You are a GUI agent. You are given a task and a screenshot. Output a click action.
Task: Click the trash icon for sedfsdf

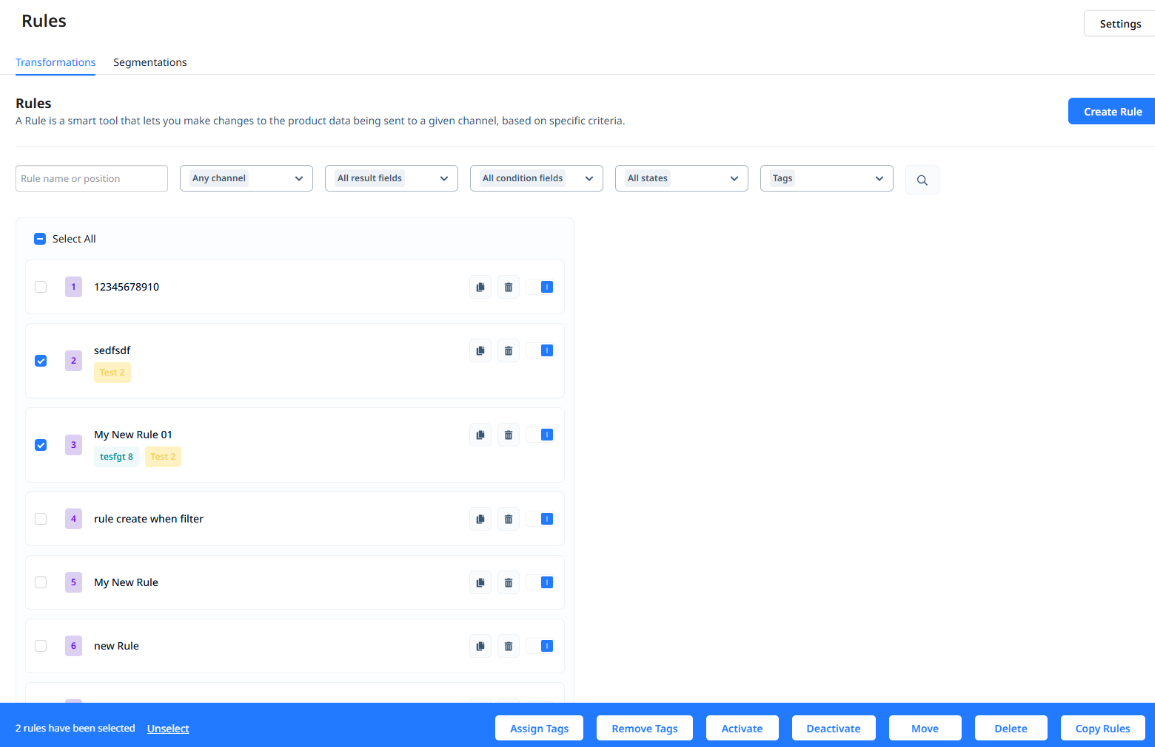coord(508,351)
